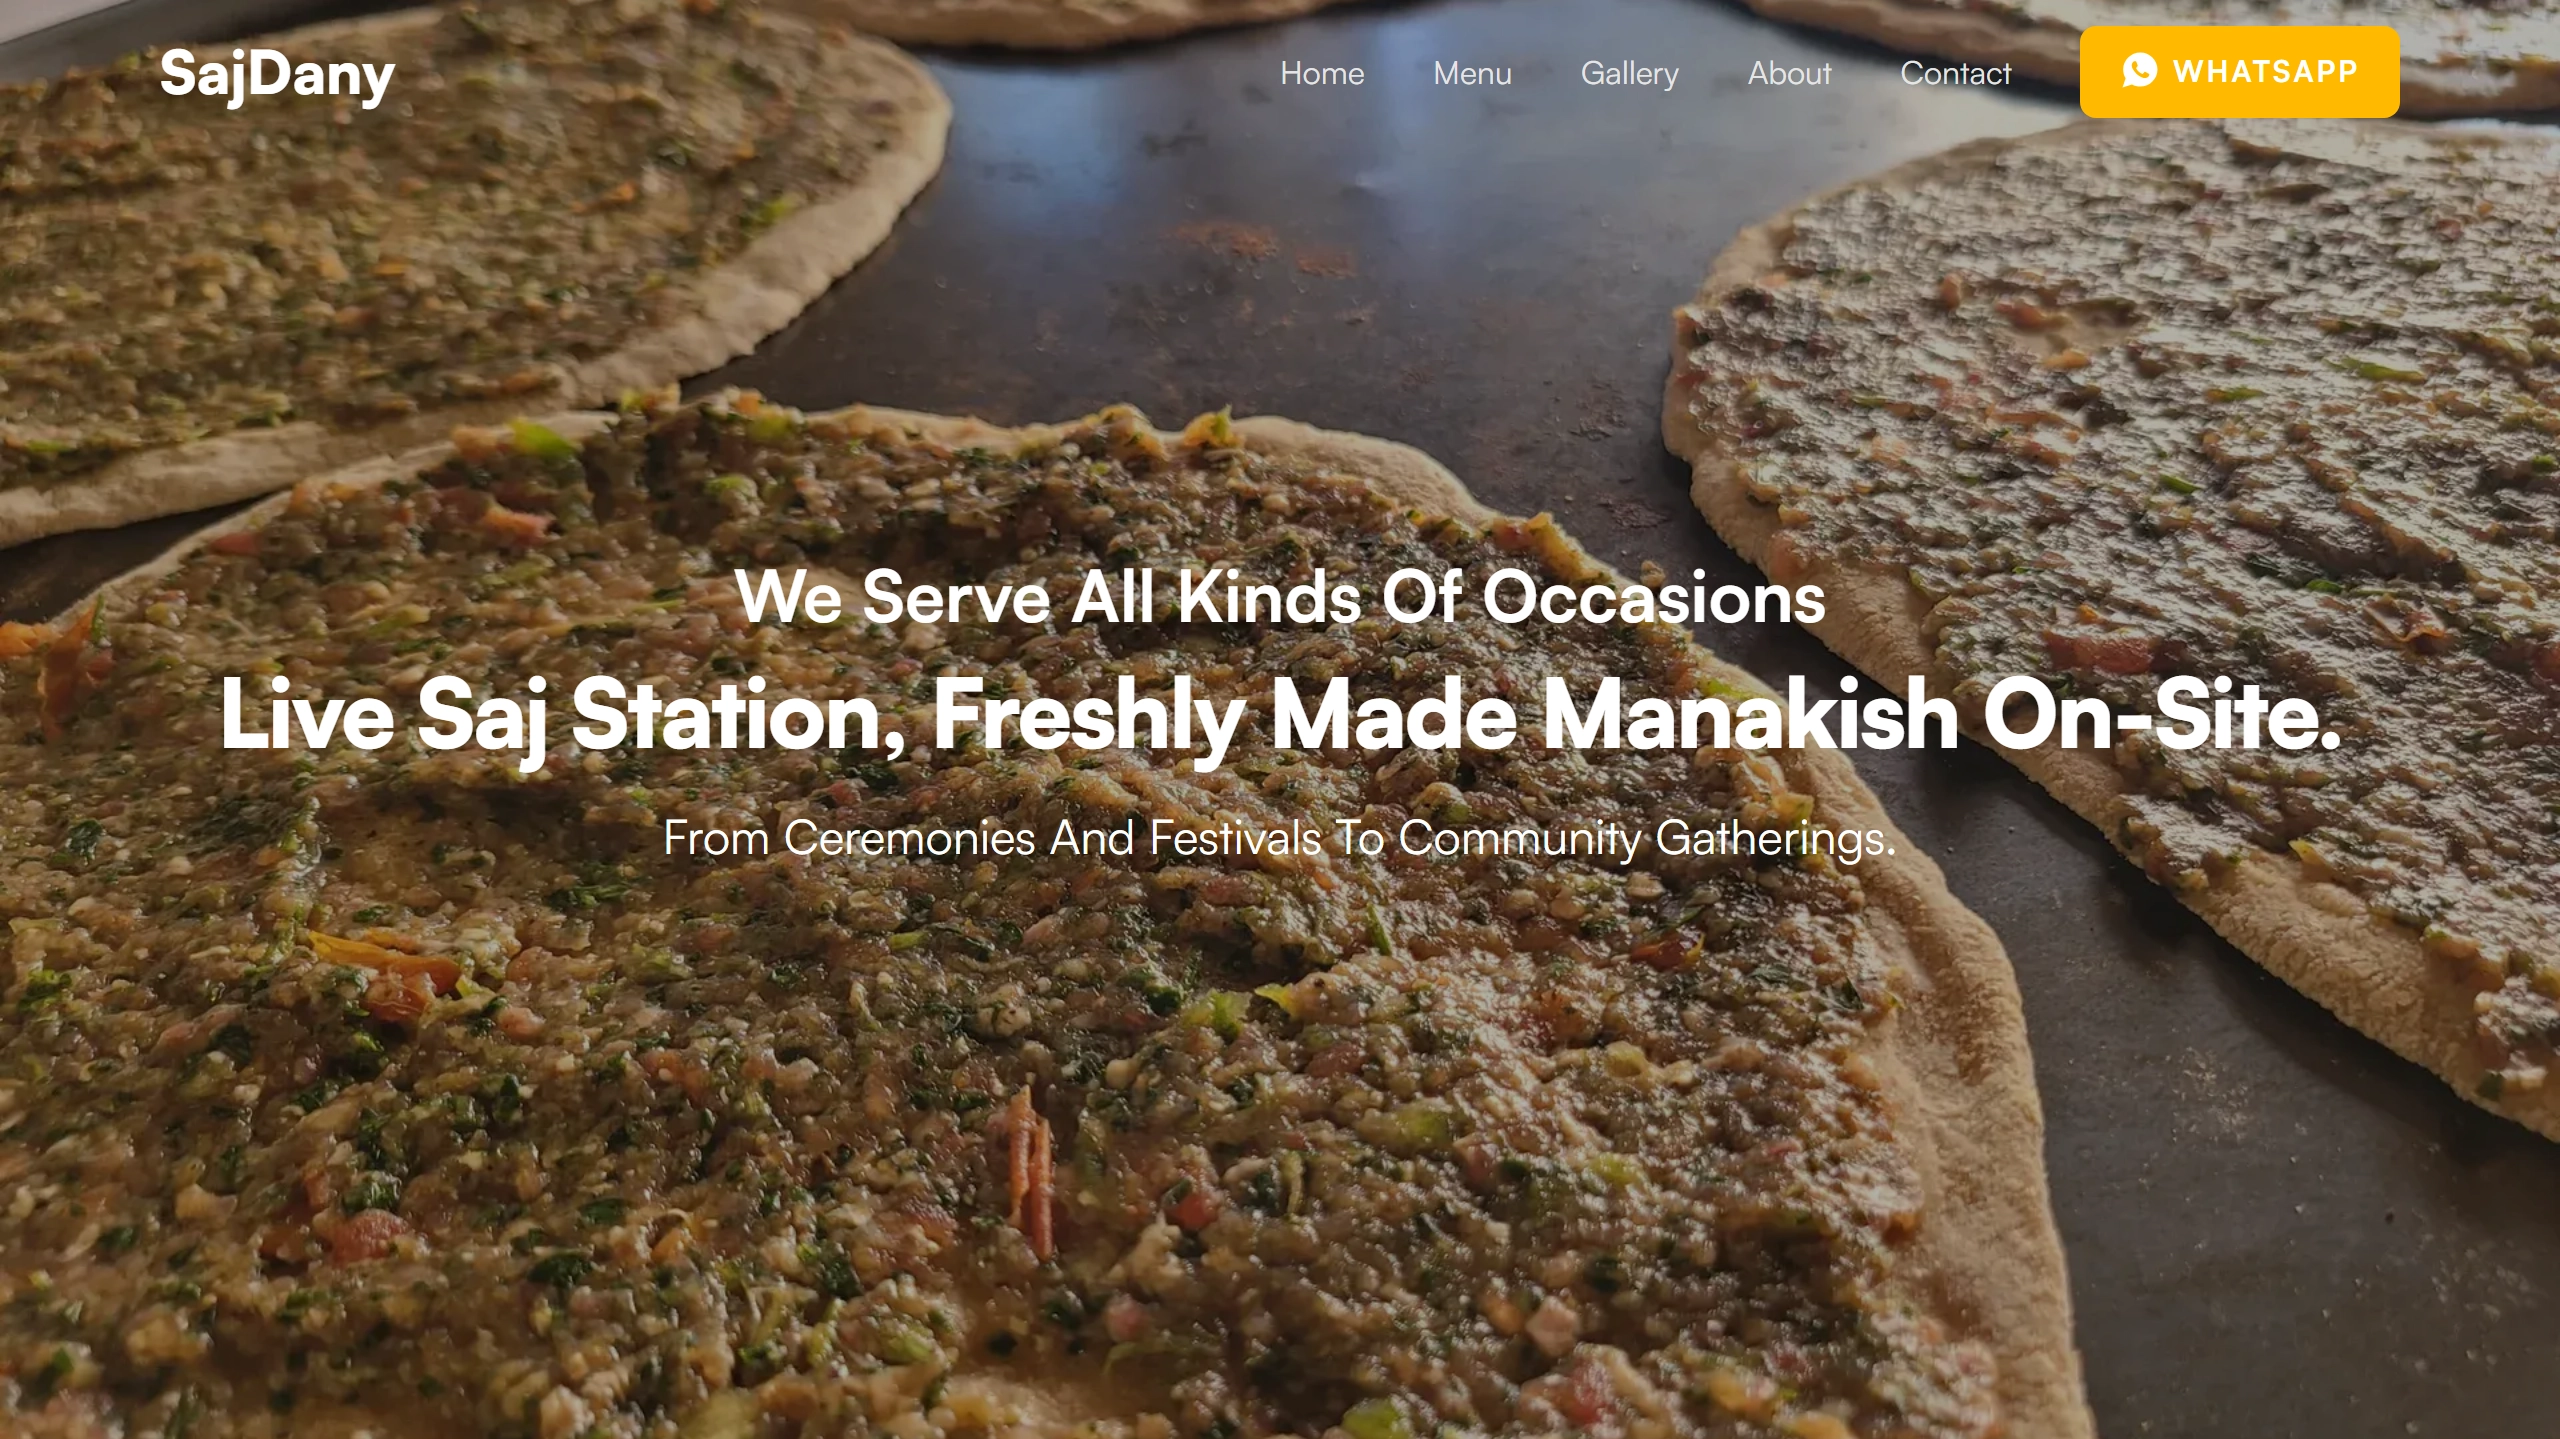Go to the Home nav item
The height and width of the screenshot is (1439, 2560).
click(x=1322, y=73)
